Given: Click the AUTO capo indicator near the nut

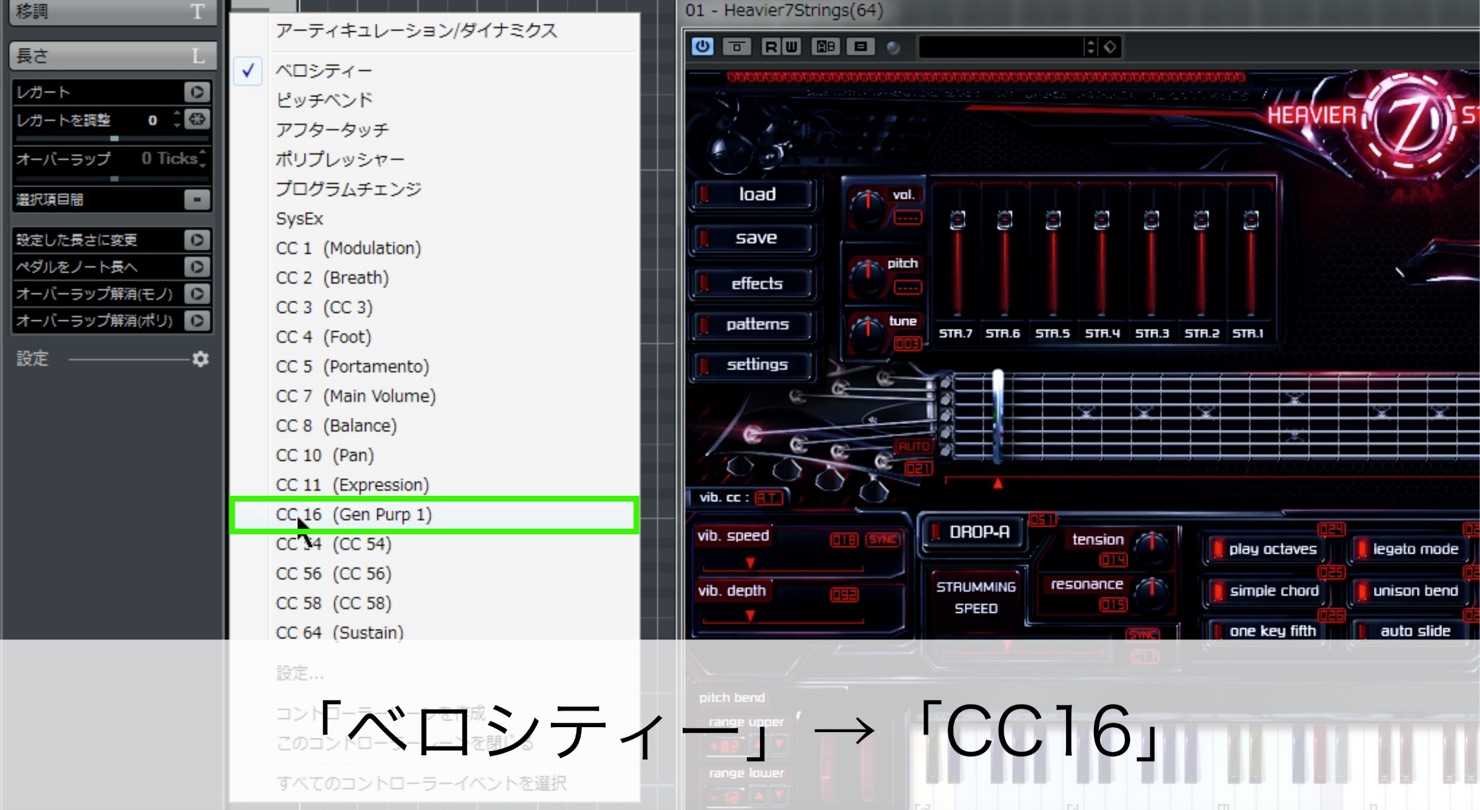Looking at the screenshot, I should pos(913,447).
